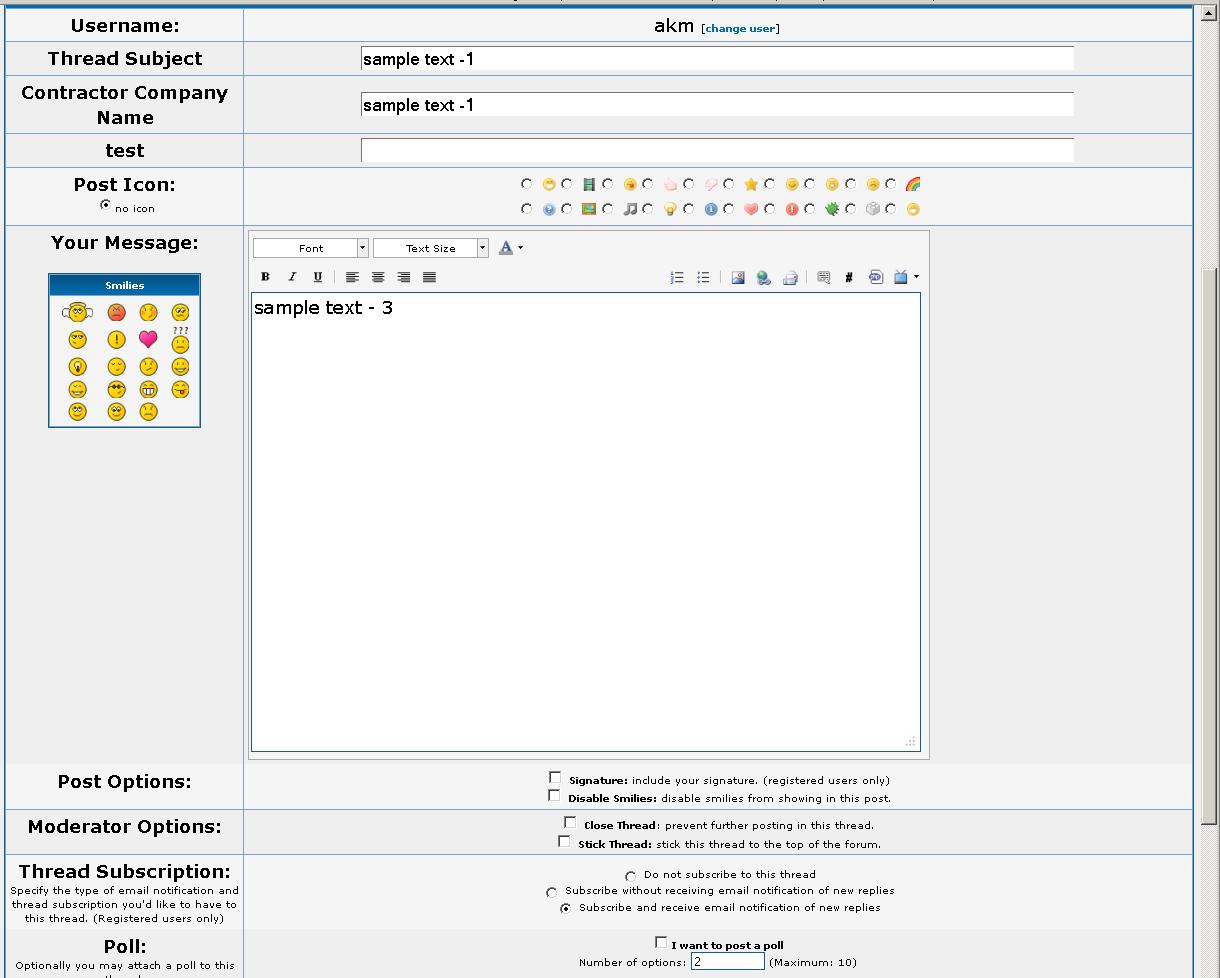Image resolution: width=1220 pixels, height=978 pixels.
Task: Insert code block with hash icon
Action: tap(849, 277)
